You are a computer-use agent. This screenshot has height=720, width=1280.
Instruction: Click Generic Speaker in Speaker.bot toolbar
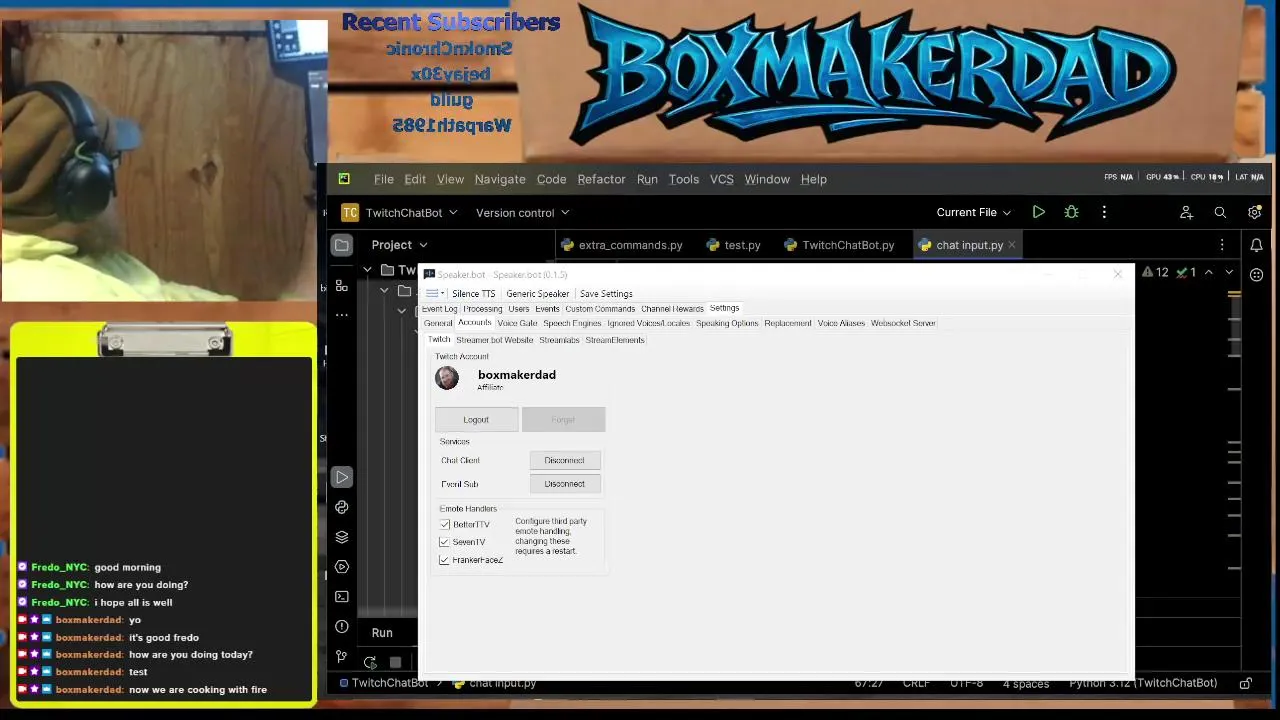(538, 294)
